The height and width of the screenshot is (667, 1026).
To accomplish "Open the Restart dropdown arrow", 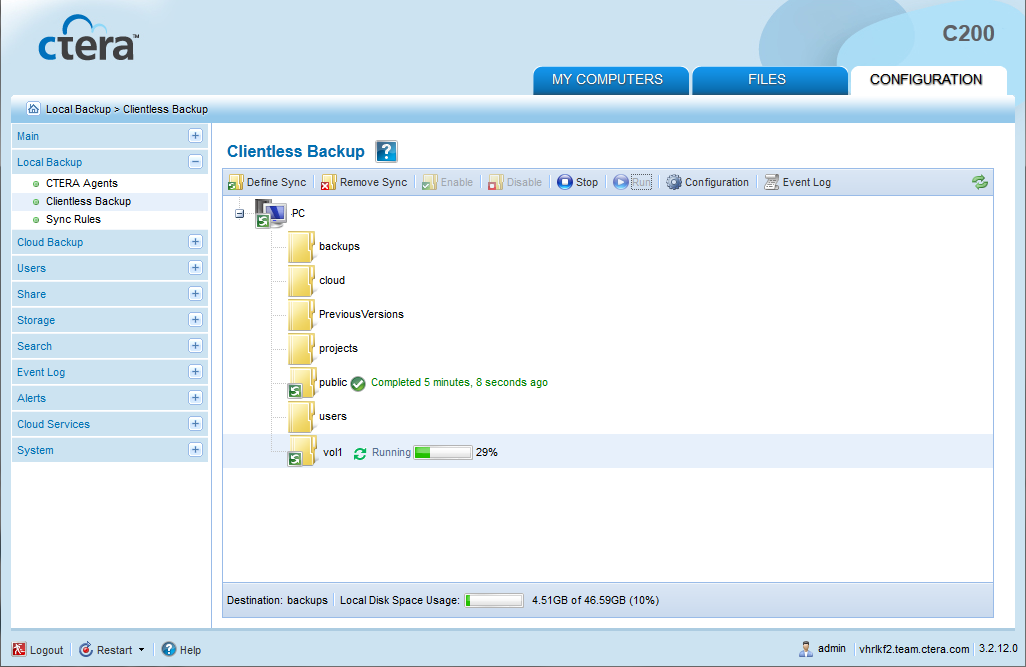I will [x=141, y=650].
